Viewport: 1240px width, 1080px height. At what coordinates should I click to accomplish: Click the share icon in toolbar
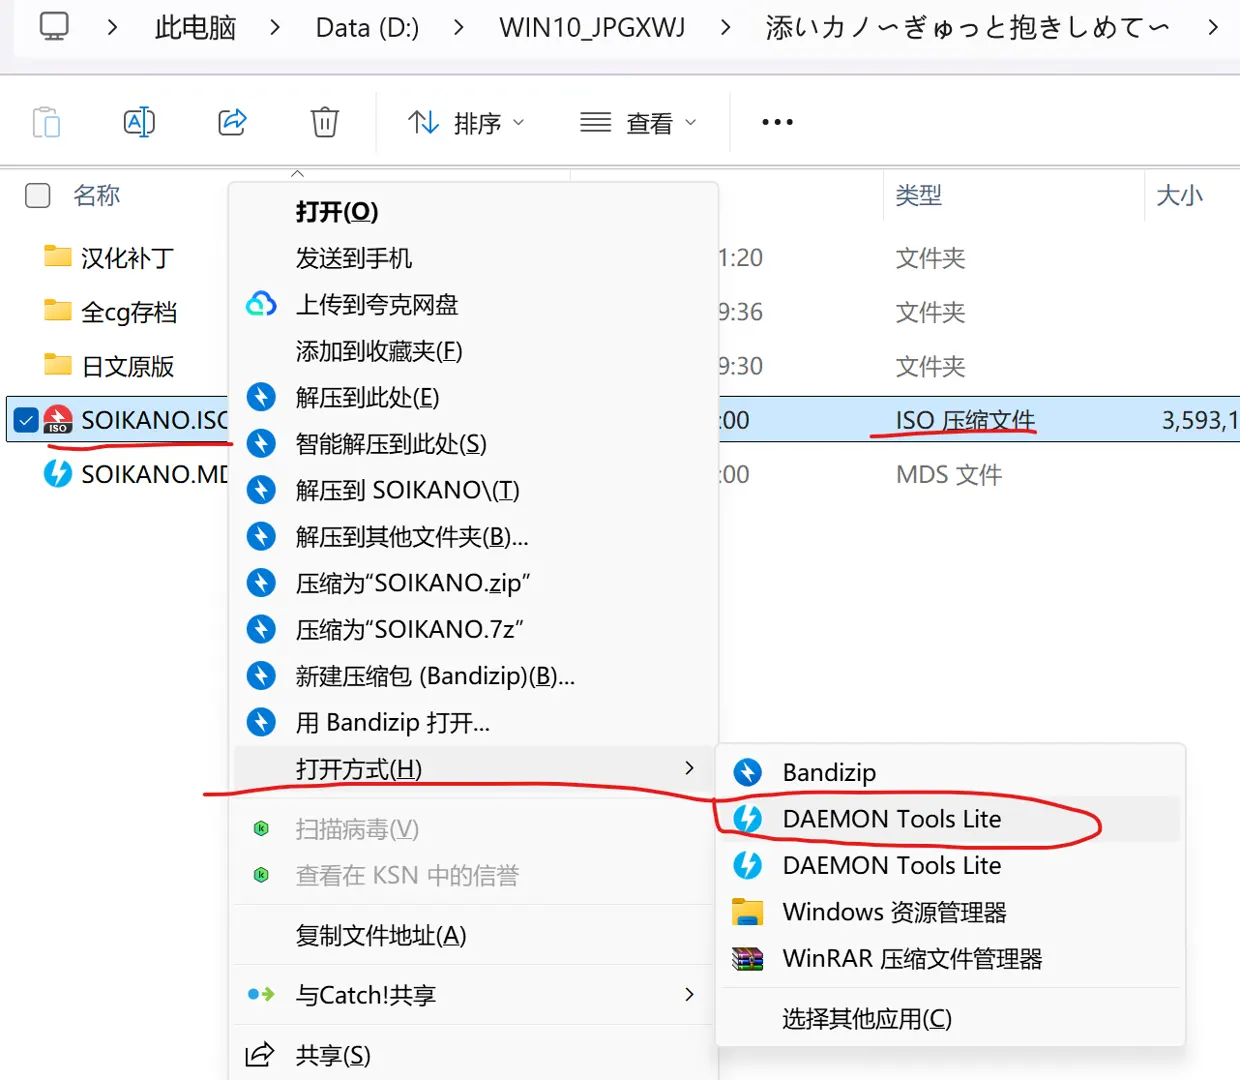pos(232,122)
